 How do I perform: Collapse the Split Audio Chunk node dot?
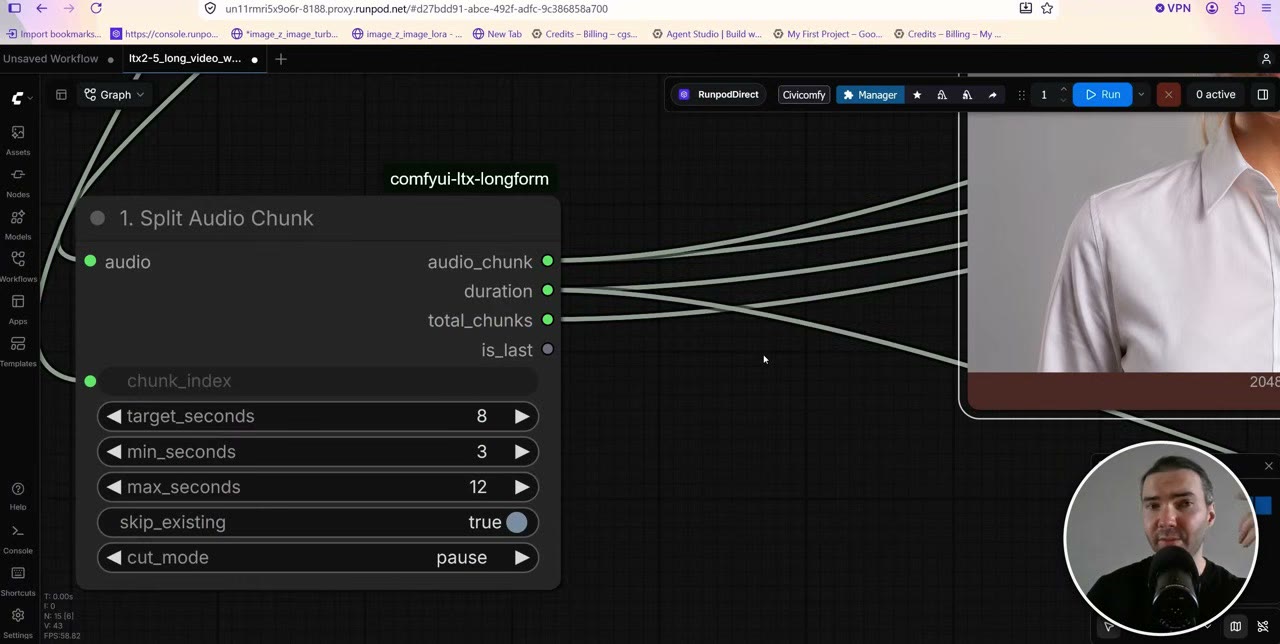97,218
